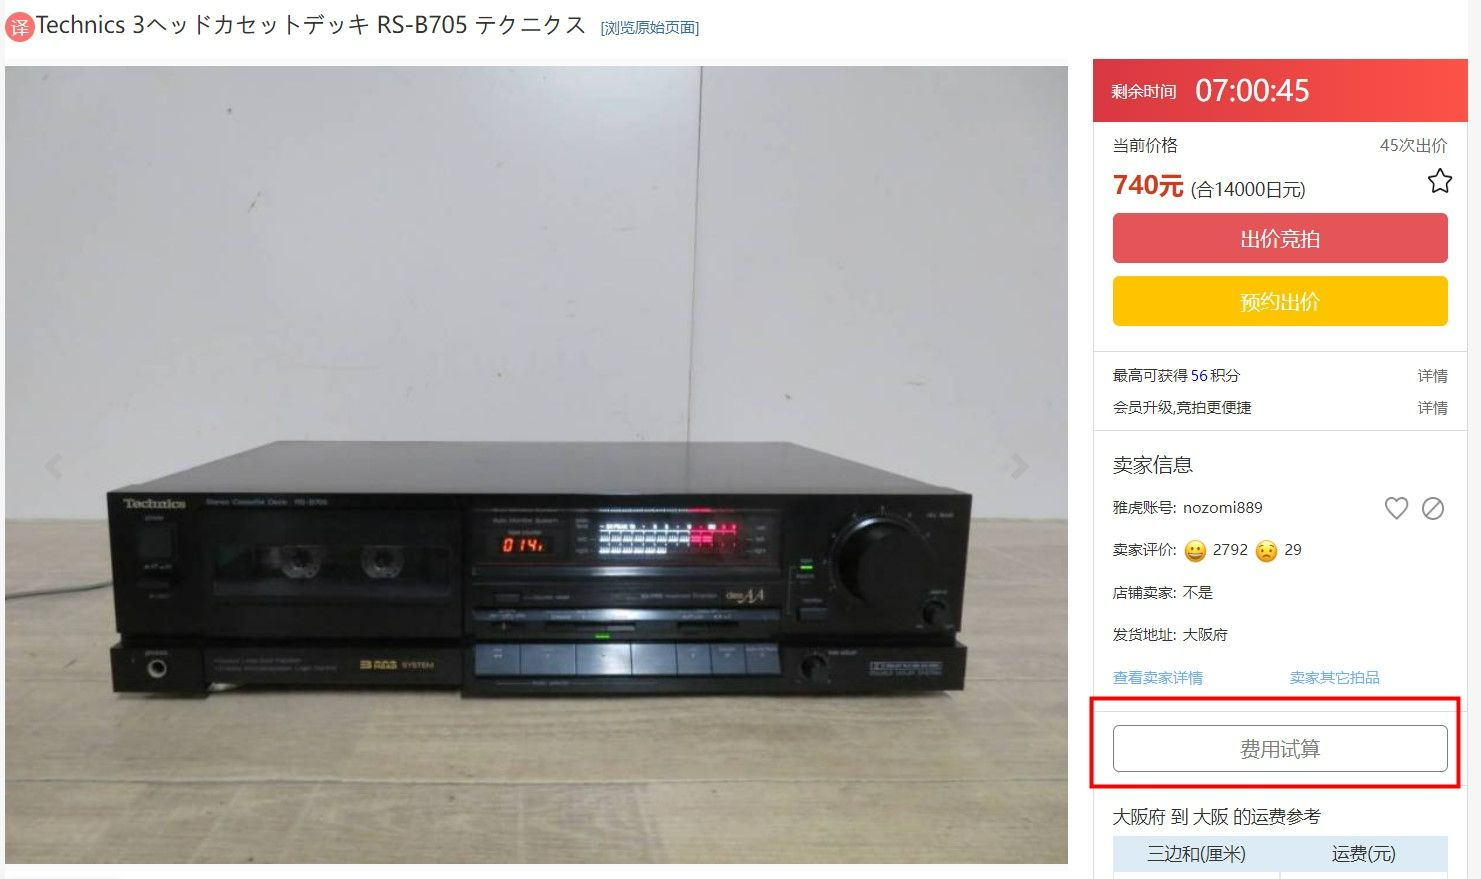Open the 浏览原始页面 link
This screenshot has height=879, width=1481.
[650, 28]
